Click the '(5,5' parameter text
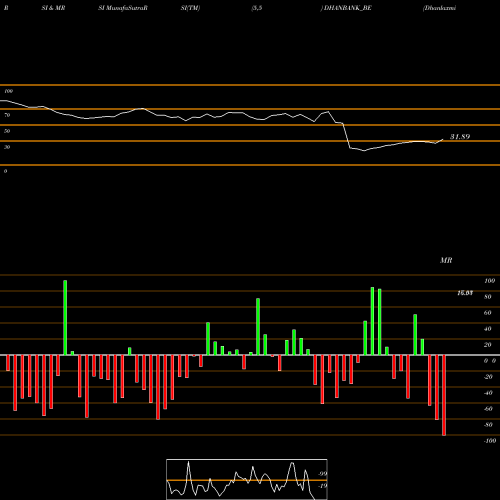Screen dimensions: 500x500 point(257,8)
